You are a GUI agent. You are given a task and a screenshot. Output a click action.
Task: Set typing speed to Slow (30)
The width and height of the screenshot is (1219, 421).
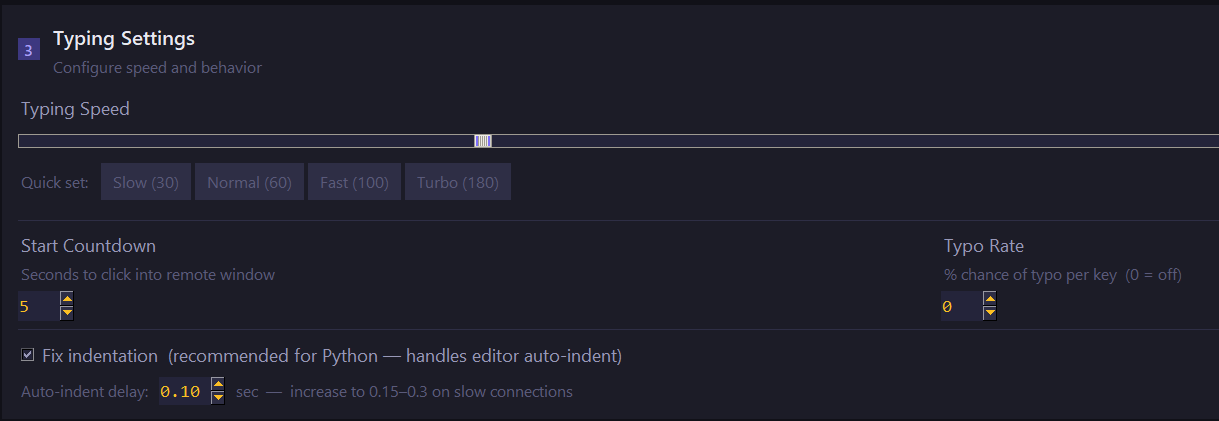coord(146,182)
